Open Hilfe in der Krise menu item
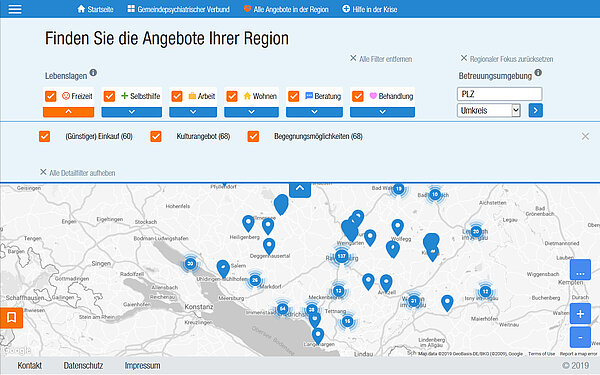 point(370,9)
